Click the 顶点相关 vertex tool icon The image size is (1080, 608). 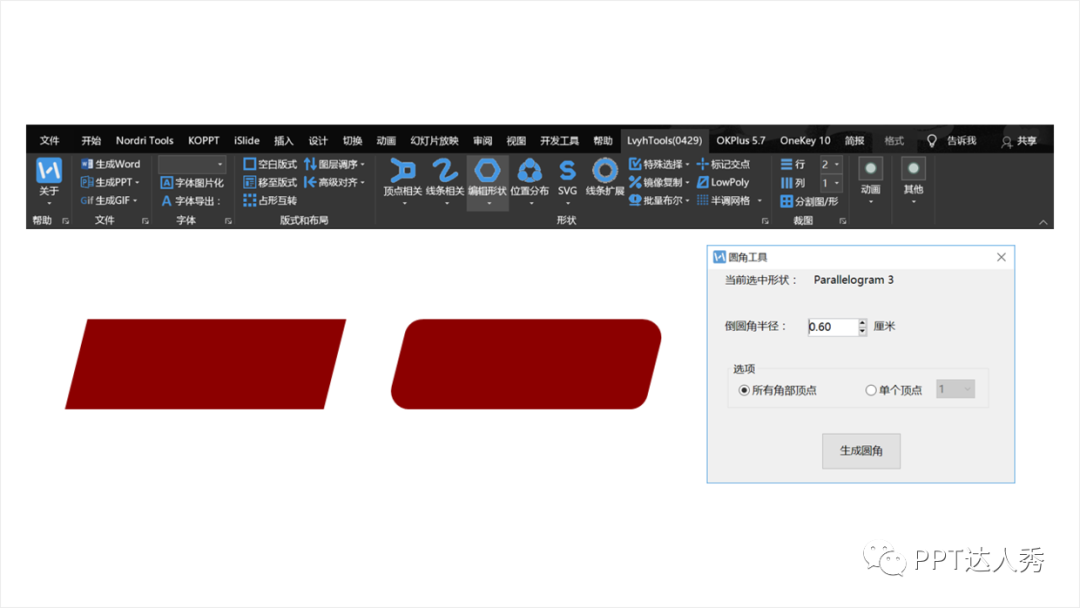pos(403,170)
